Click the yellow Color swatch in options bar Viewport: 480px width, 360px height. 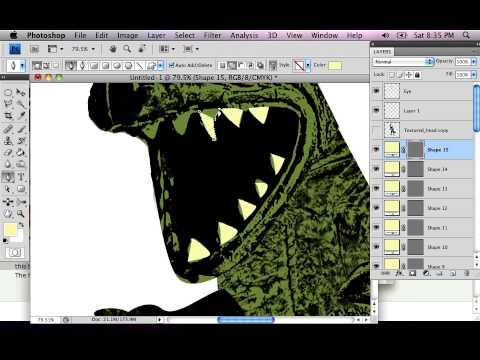tap(335, 65)
